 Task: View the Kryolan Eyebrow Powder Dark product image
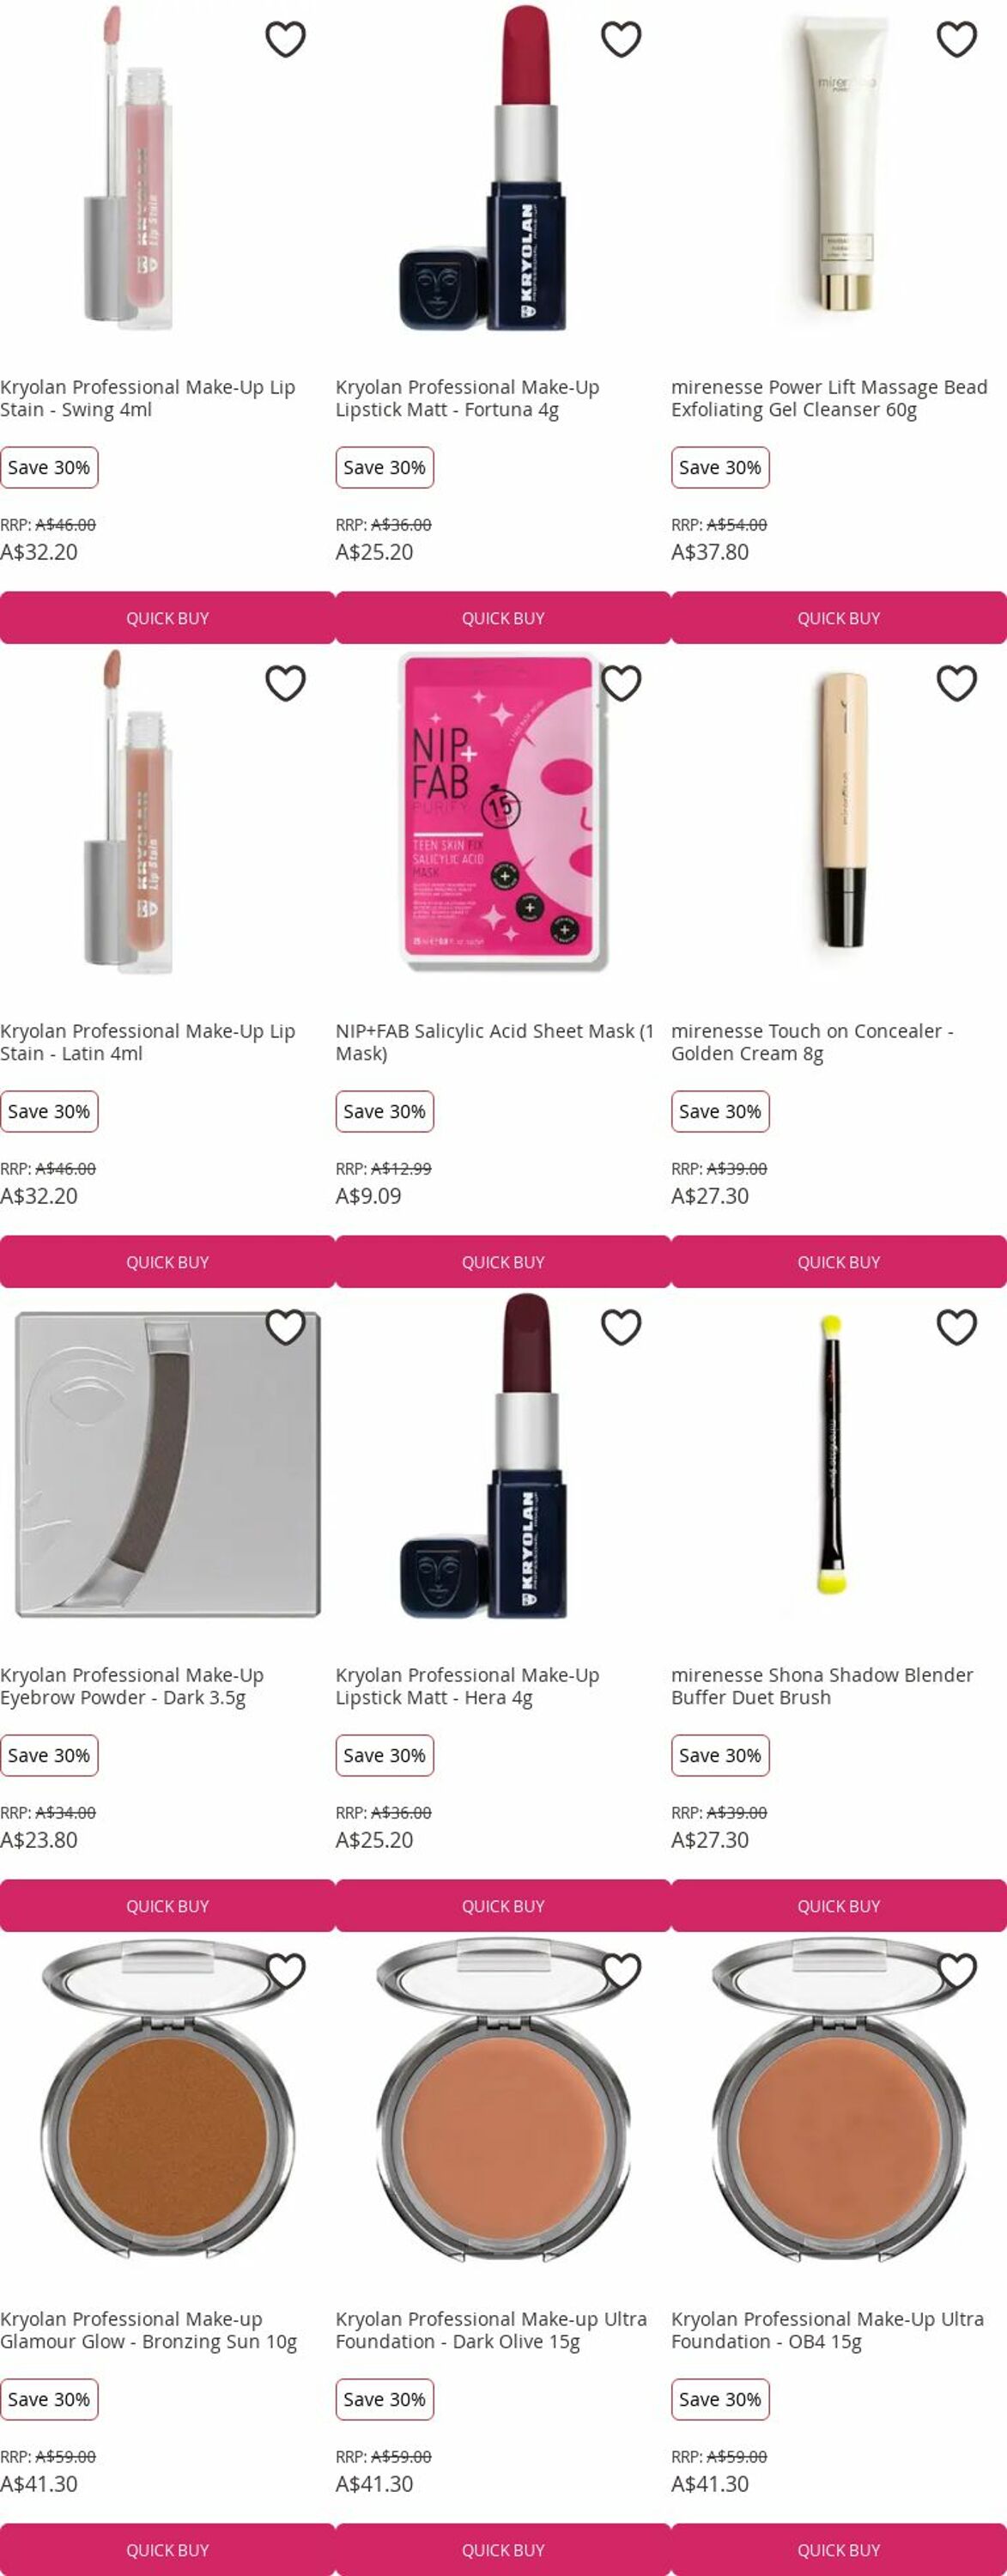point(167,1465)
